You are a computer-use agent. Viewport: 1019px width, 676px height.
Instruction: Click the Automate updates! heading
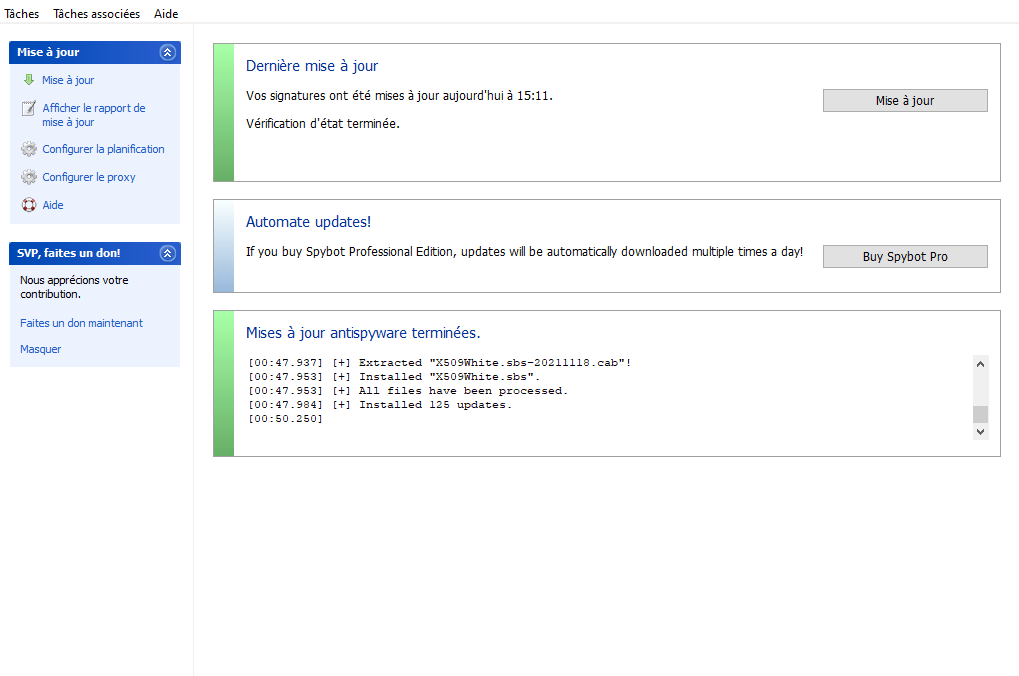pyautogui.click(x=309, y=222)
